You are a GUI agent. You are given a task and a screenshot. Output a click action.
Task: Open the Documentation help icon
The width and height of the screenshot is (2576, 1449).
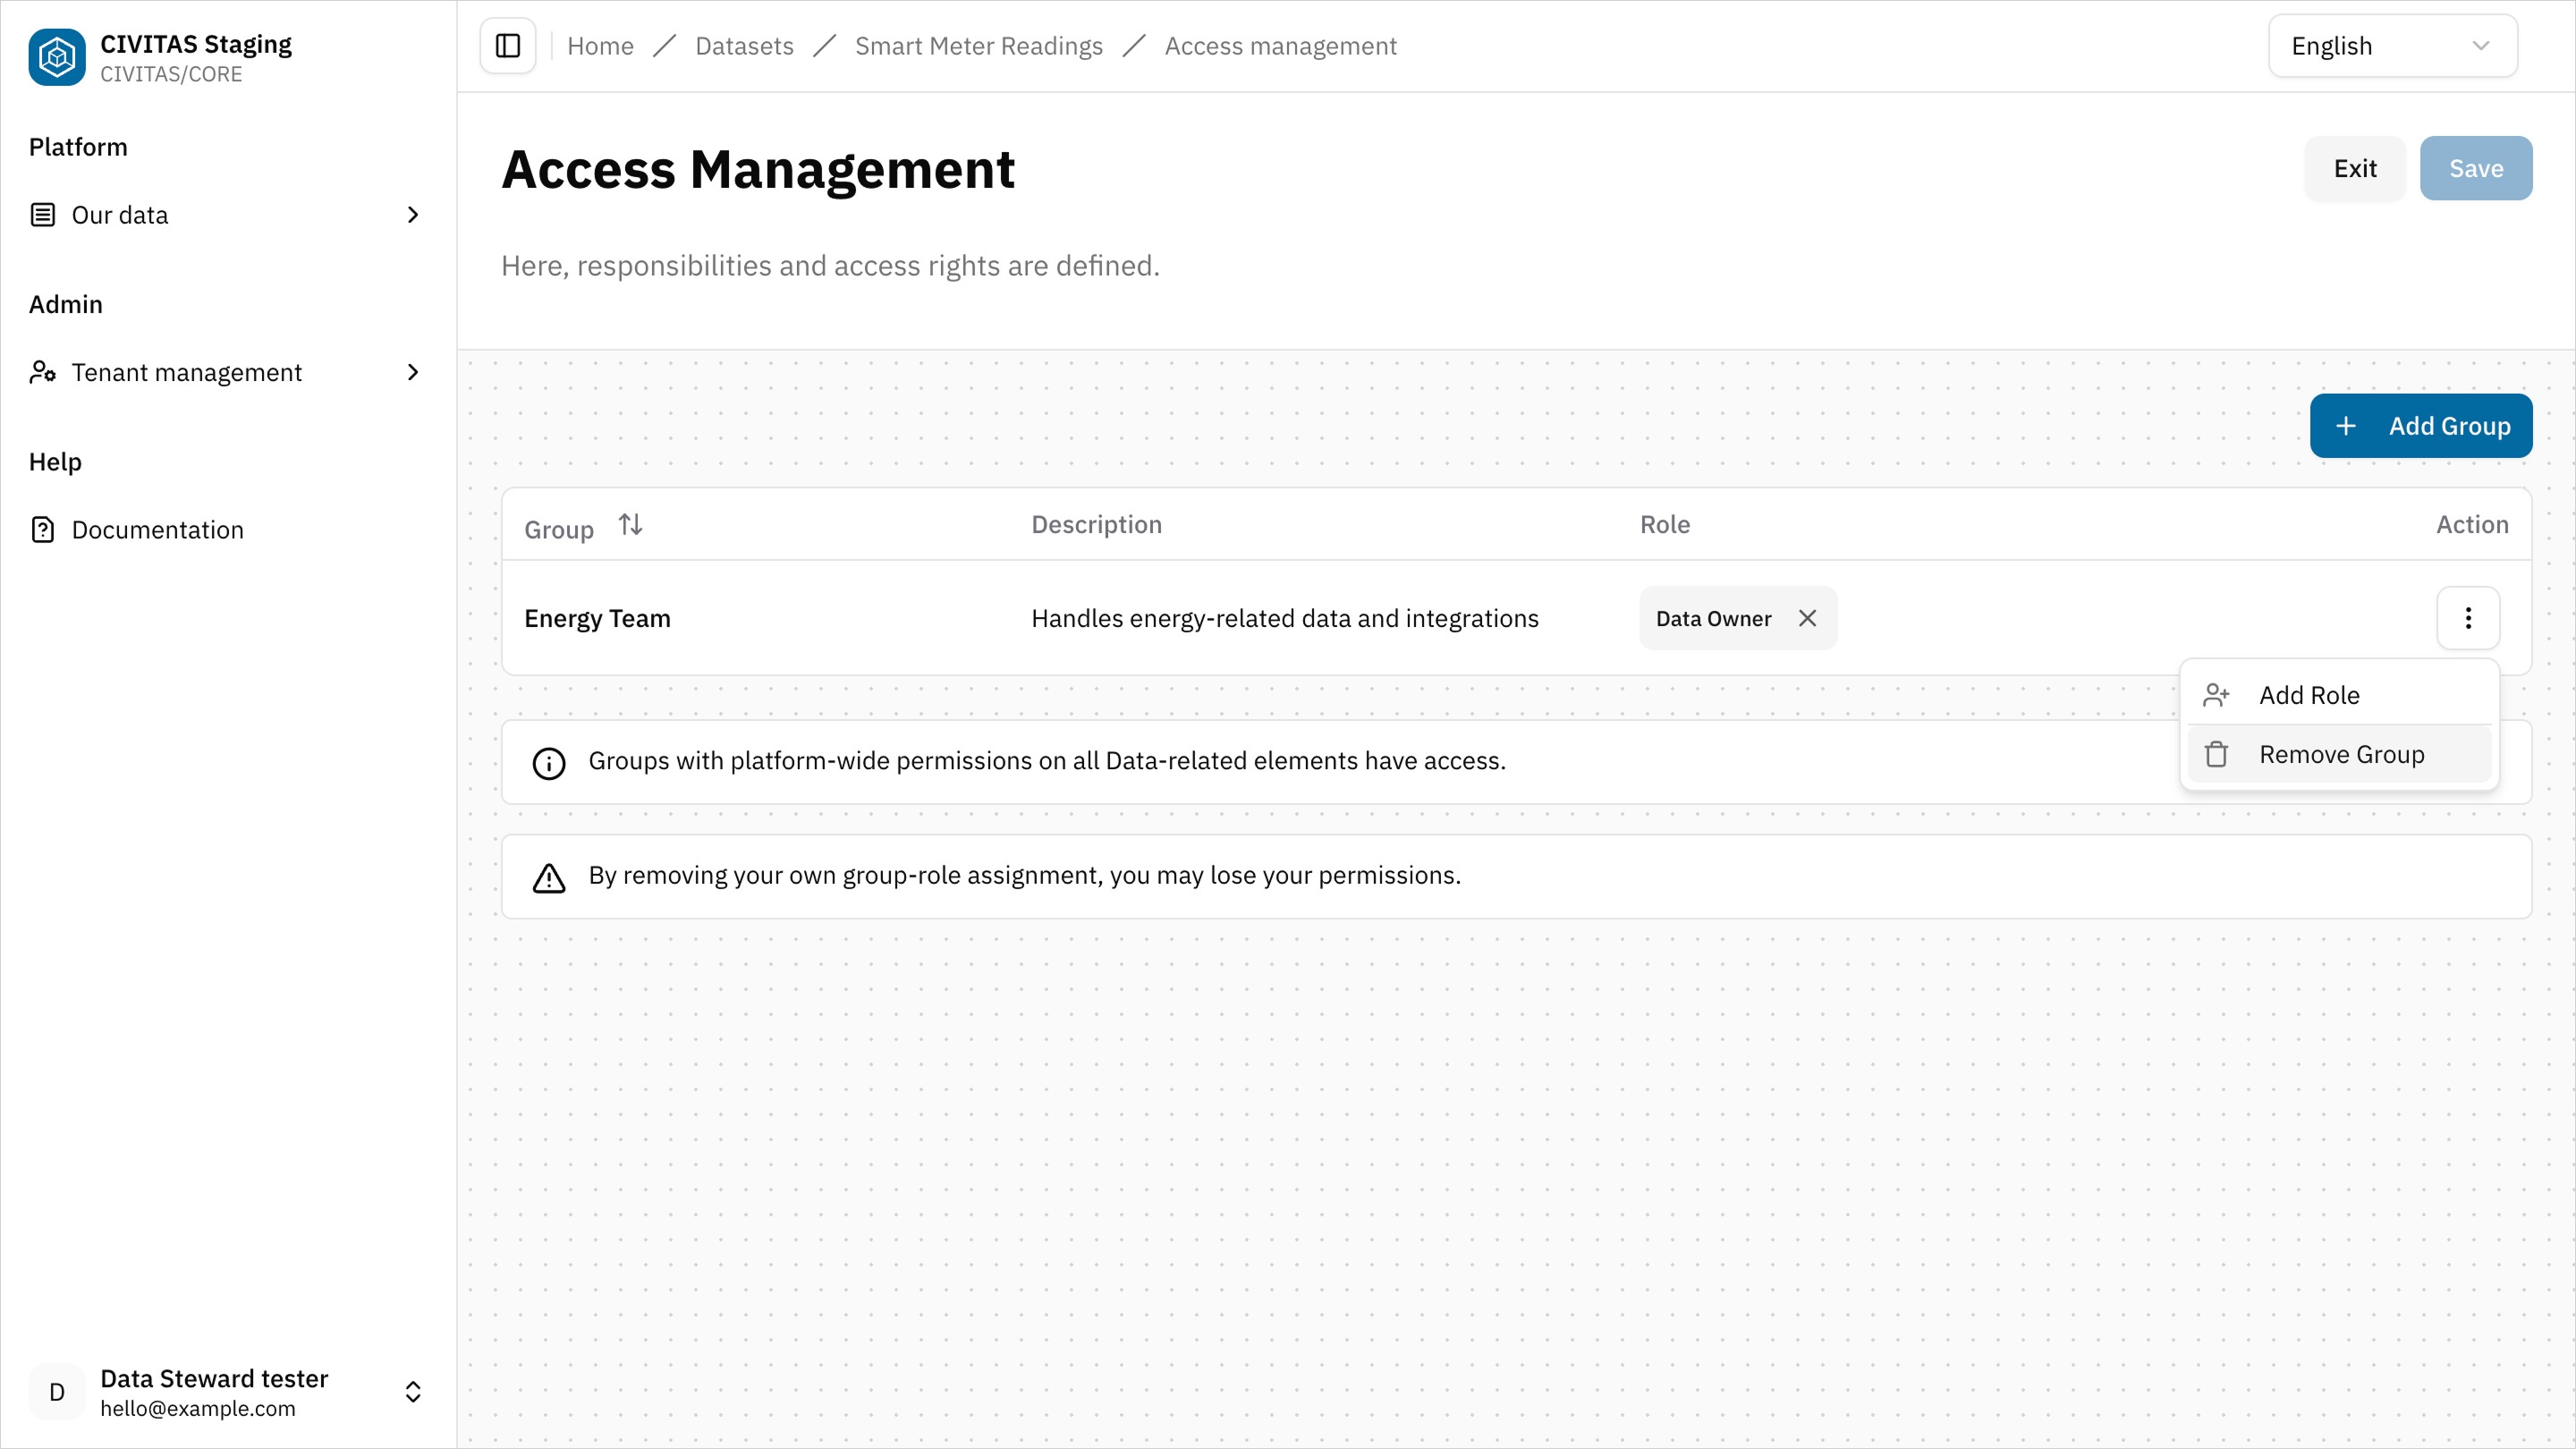click(x=42, y=529)
